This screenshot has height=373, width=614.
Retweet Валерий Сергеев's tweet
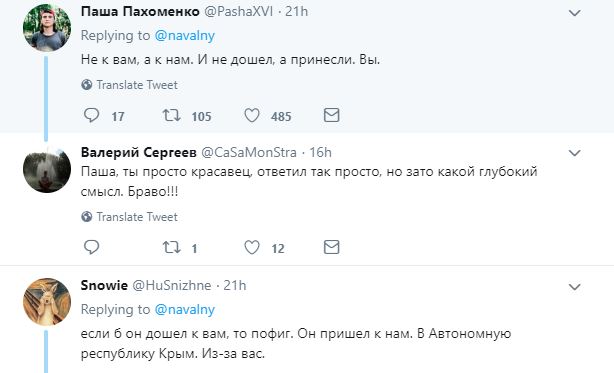click(x=172, y=247)
